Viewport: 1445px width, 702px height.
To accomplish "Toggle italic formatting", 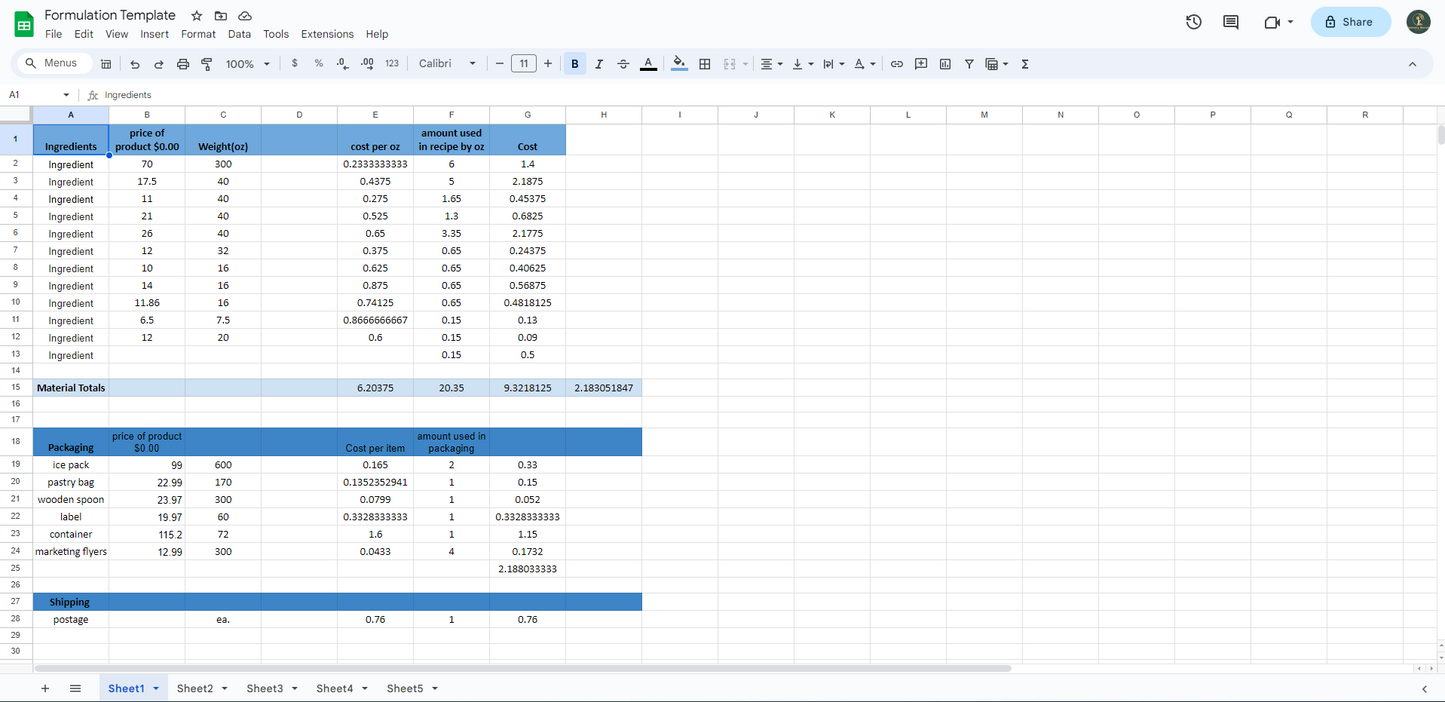I will pyautogui.click(x=599, y=64).
